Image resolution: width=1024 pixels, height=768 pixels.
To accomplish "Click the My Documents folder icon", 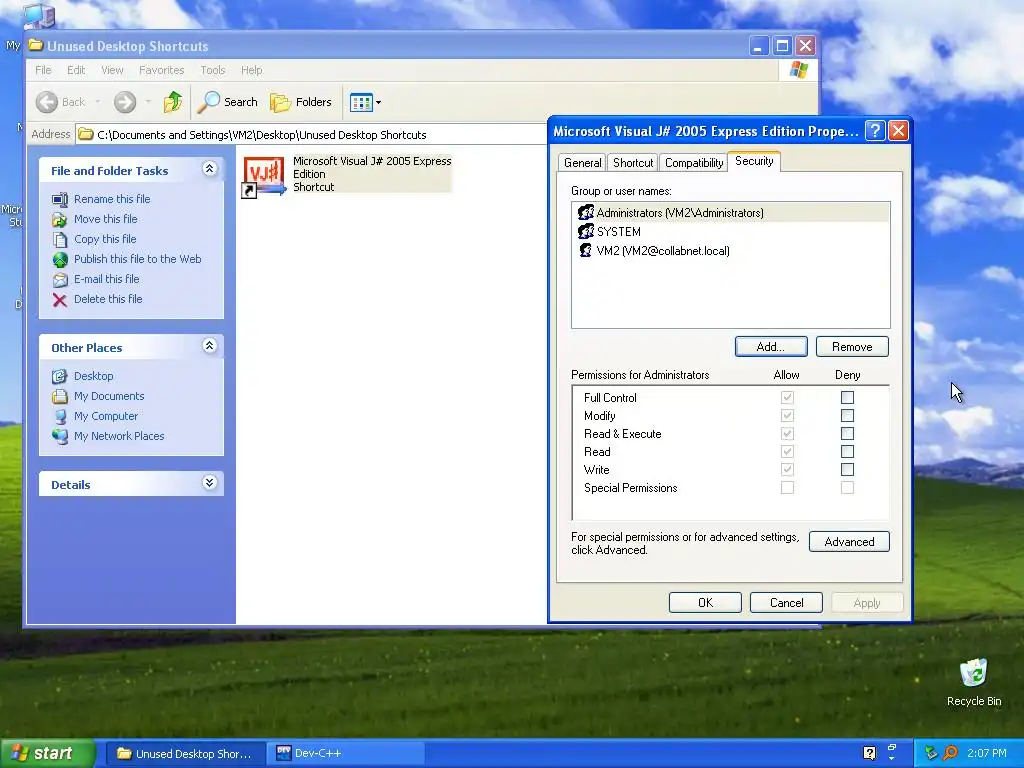I will tap(60, 396).
